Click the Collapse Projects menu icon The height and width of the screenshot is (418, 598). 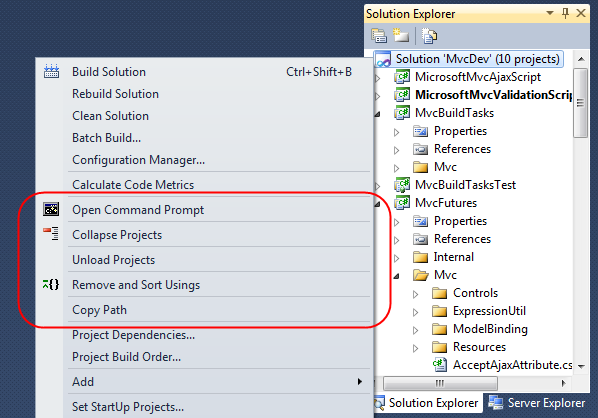[51, 234]
